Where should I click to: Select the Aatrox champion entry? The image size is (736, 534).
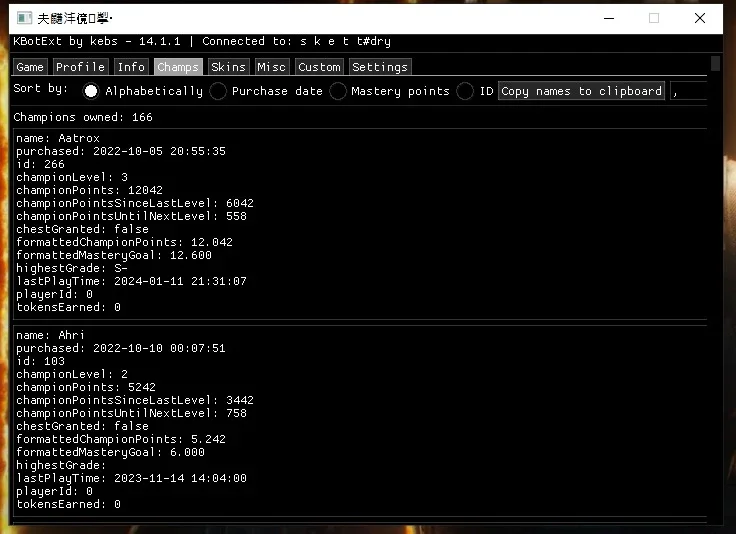[360, 223]
